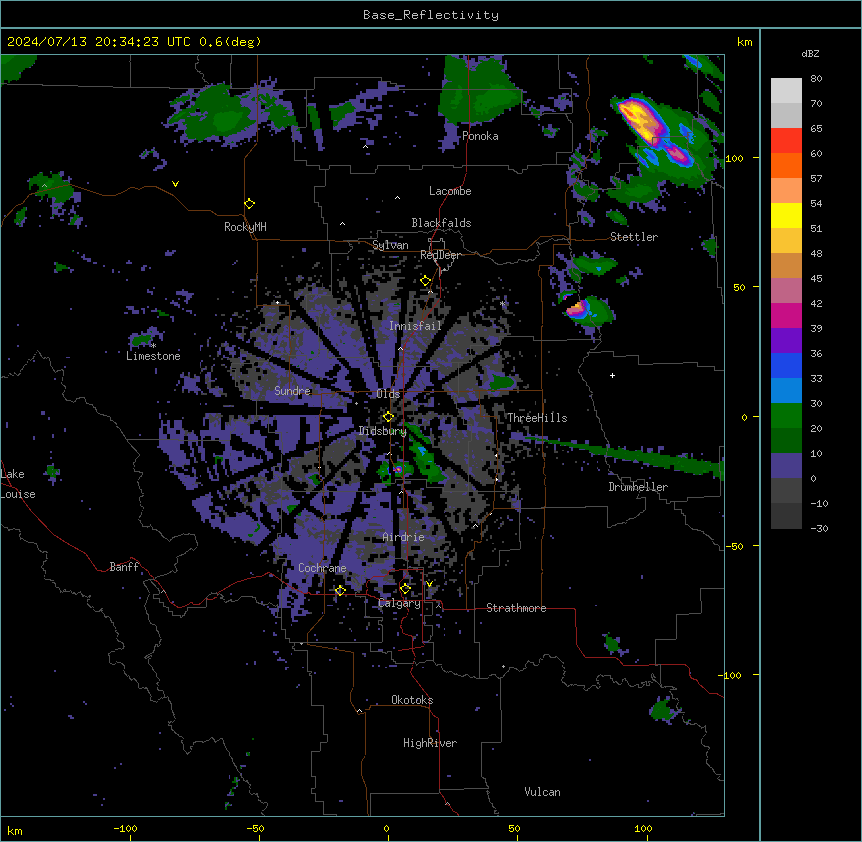Image resolution: width=862 pixels, height=842 pixels.
Task: Click the Okotoks city label
Action: (412, 700)
